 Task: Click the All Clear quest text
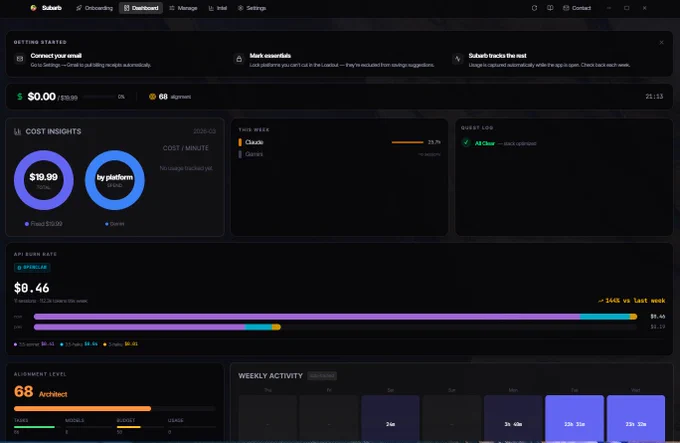click(484, 143)
